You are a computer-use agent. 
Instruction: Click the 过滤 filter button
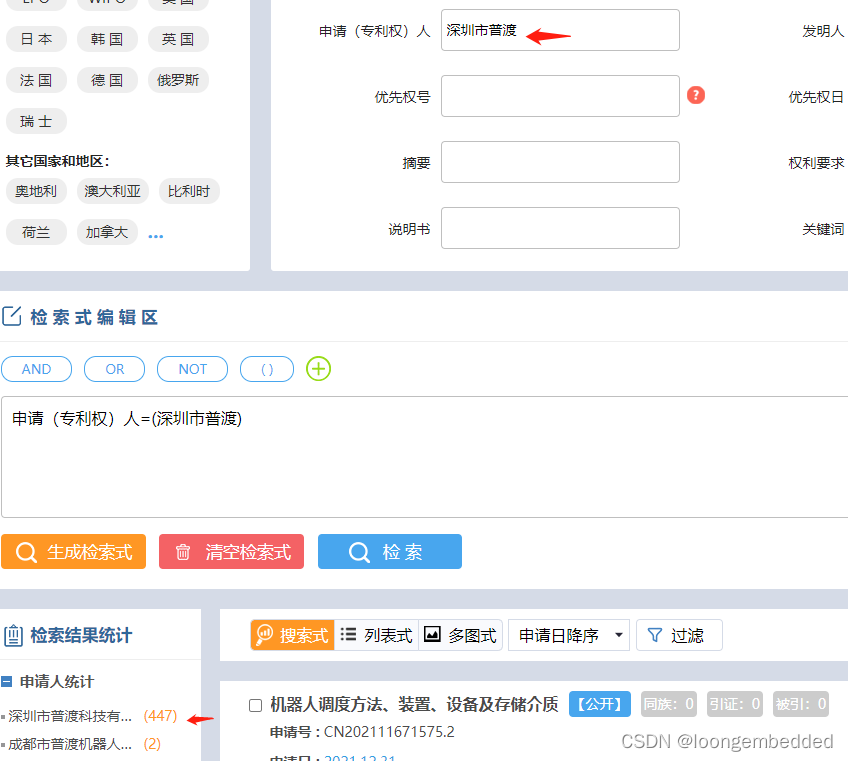679,635
